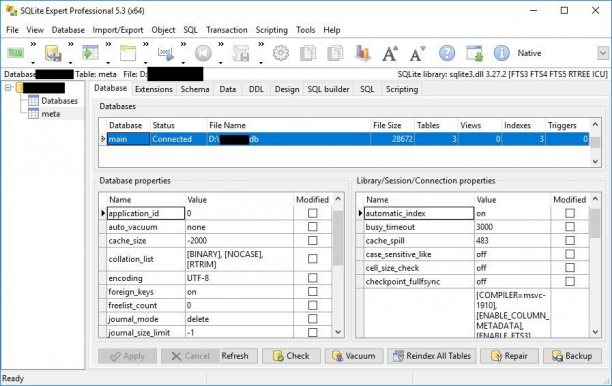The width and height of the screenshot is (612, 386).
Task: Open options with the gear toolbar icon
Action: pos(281,53)
